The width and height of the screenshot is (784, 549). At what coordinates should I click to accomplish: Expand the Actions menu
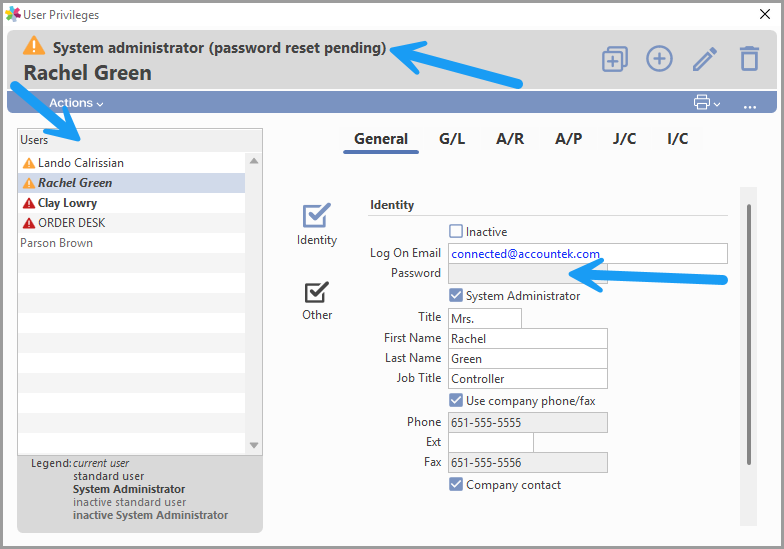[76, 103]
